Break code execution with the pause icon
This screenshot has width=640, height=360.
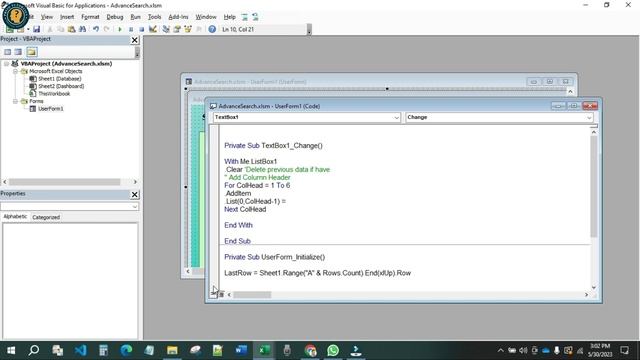(x=131, y=29)
